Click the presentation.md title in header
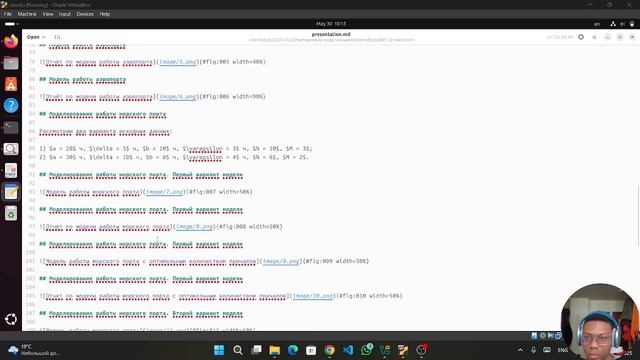640x360 pixels. click(x=331, y=34)
